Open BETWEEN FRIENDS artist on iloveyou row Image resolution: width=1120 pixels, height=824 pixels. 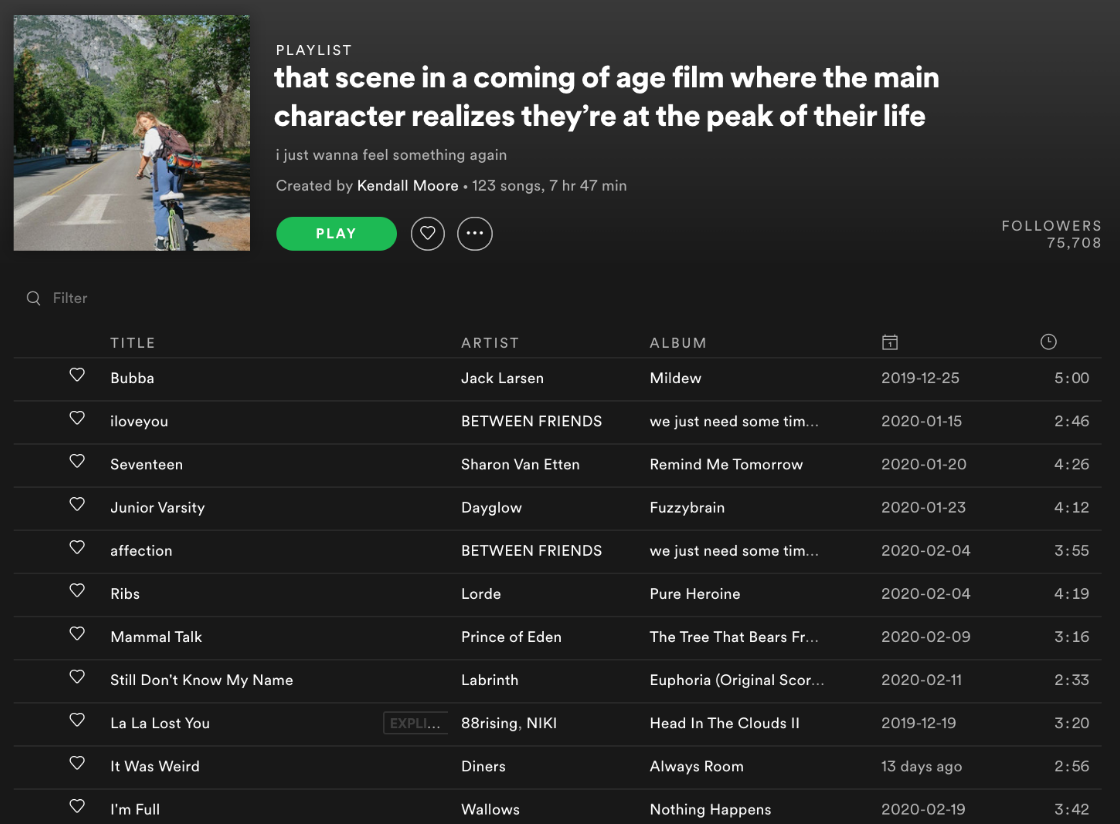(x=531, y=421)
